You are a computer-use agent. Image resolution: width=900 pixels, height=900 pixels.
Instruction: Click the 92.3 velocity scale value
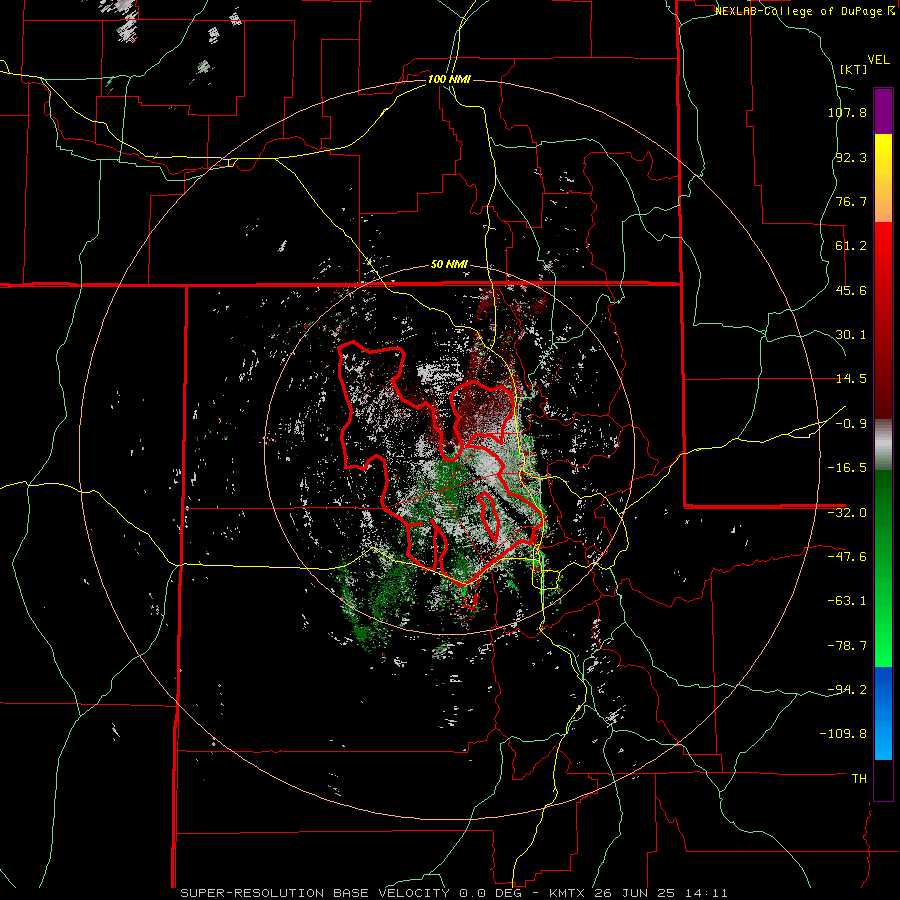851,157
